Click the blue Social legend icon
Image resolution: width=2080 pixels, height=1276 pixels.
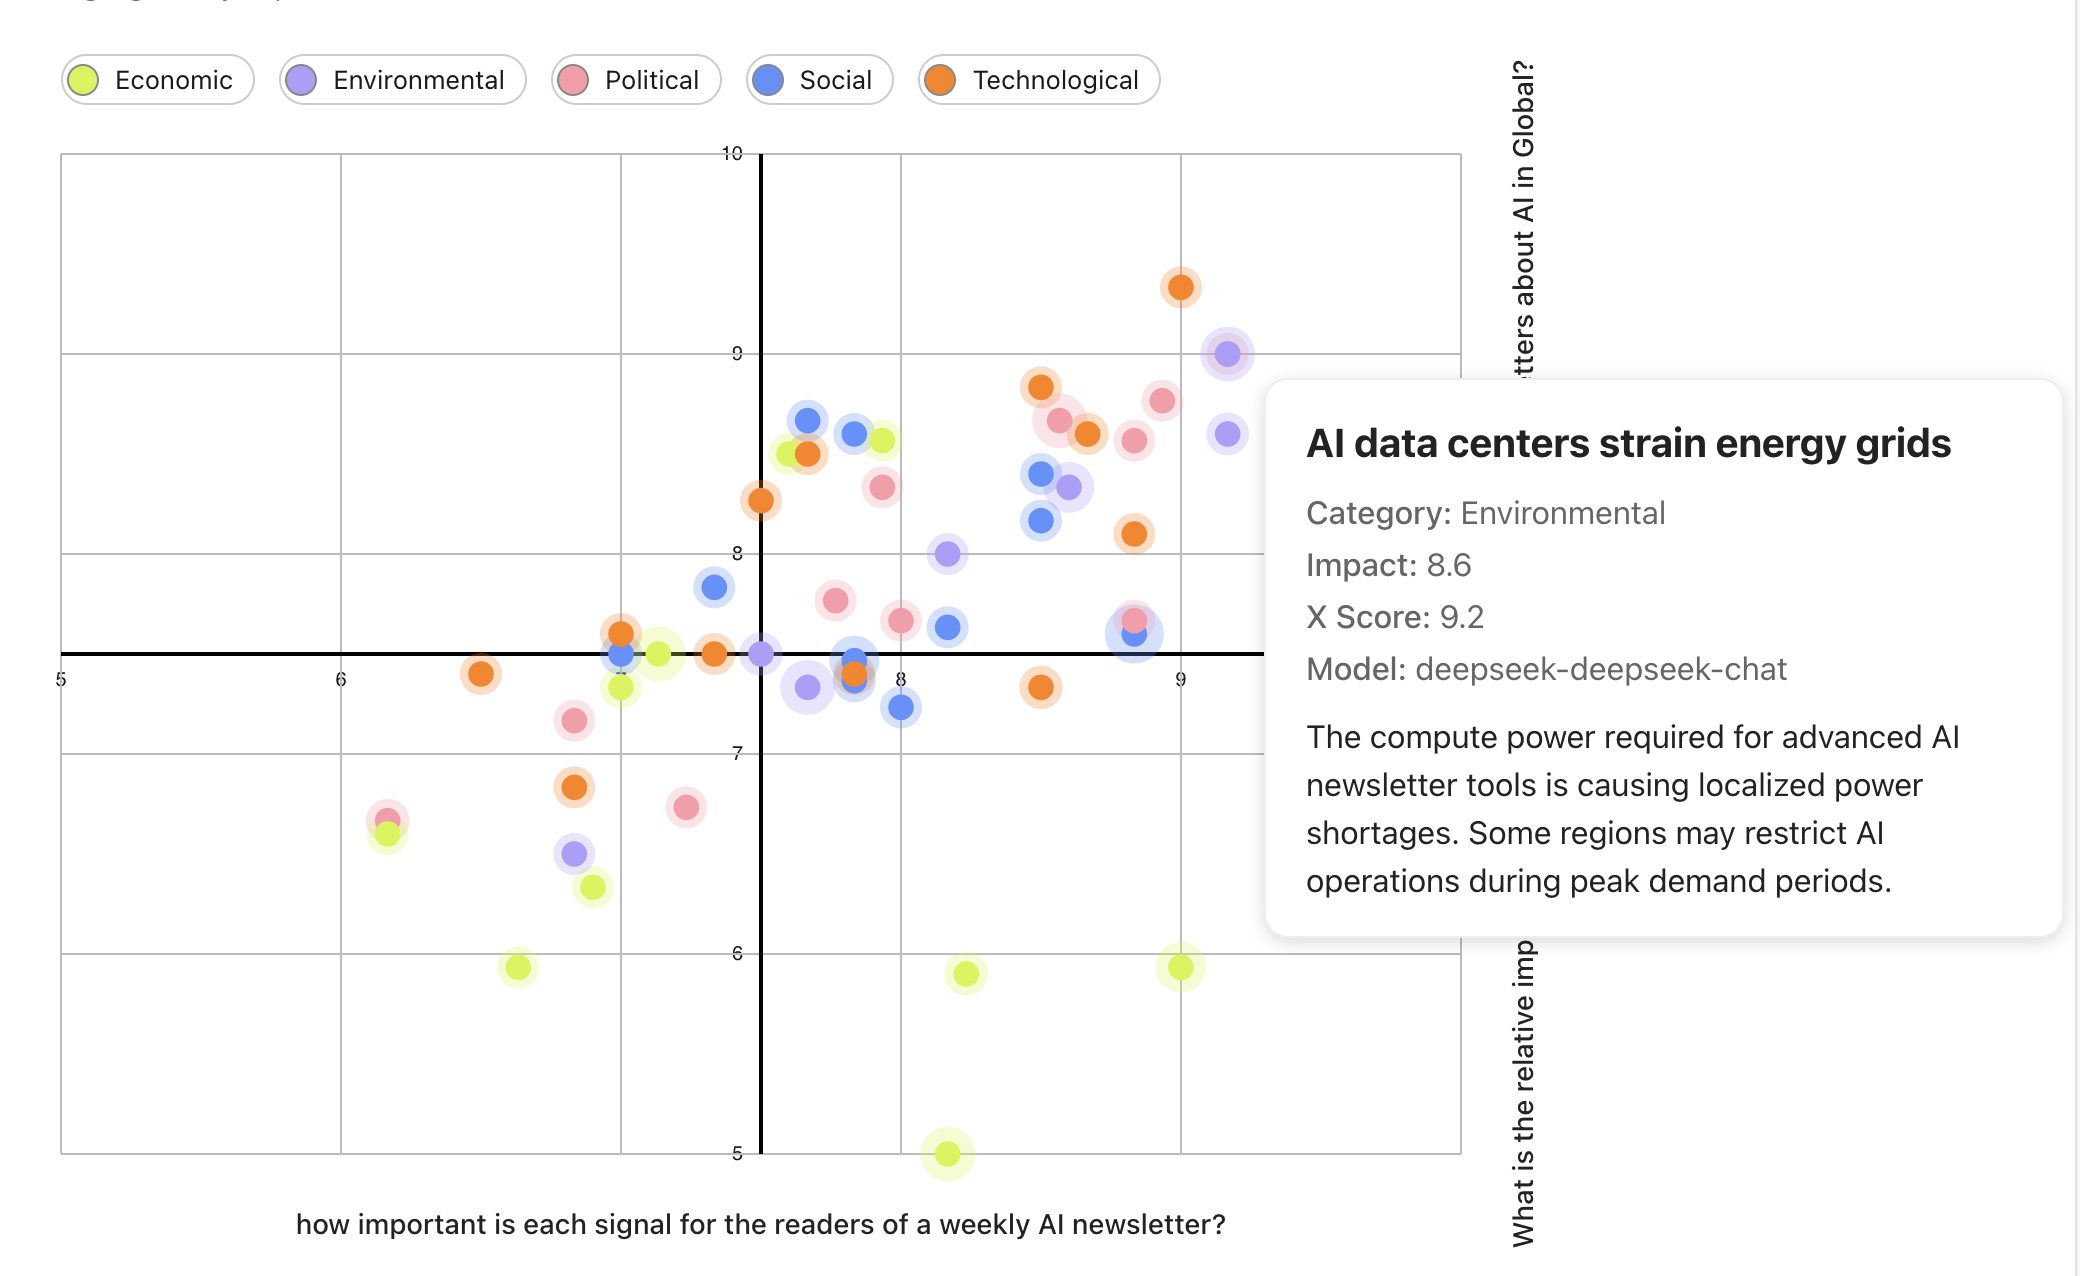click(x=766, y=80)
